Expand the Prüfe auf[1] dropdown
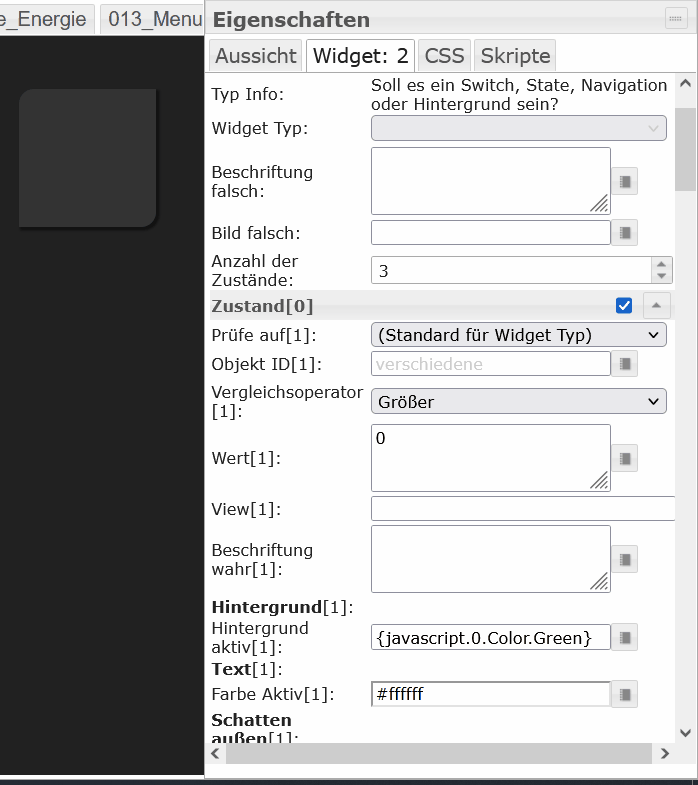Screen dimensions: 698x785 click(518, 334)
